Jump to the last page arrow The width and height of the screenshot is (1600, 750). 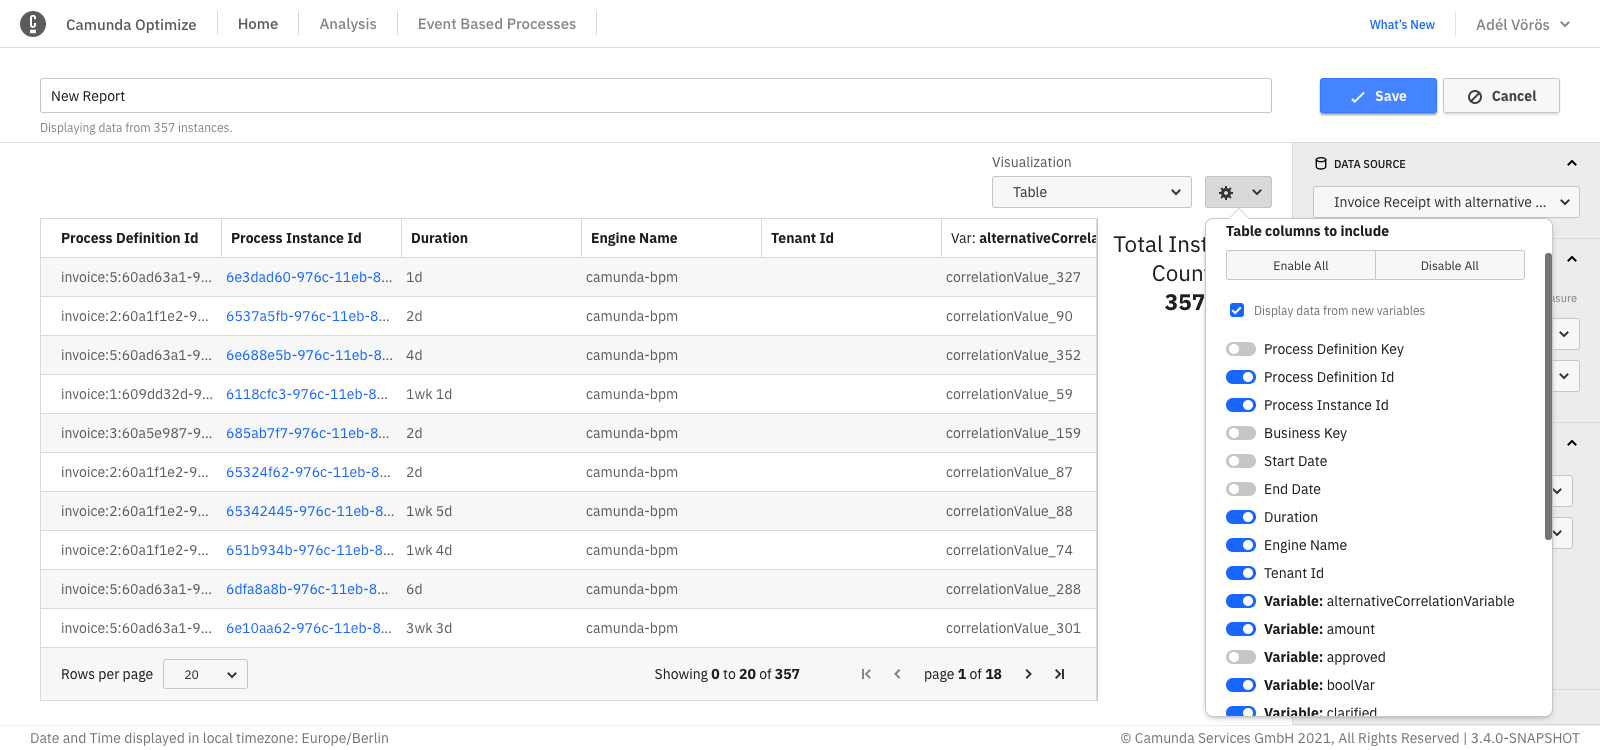tap(1059, 674)
